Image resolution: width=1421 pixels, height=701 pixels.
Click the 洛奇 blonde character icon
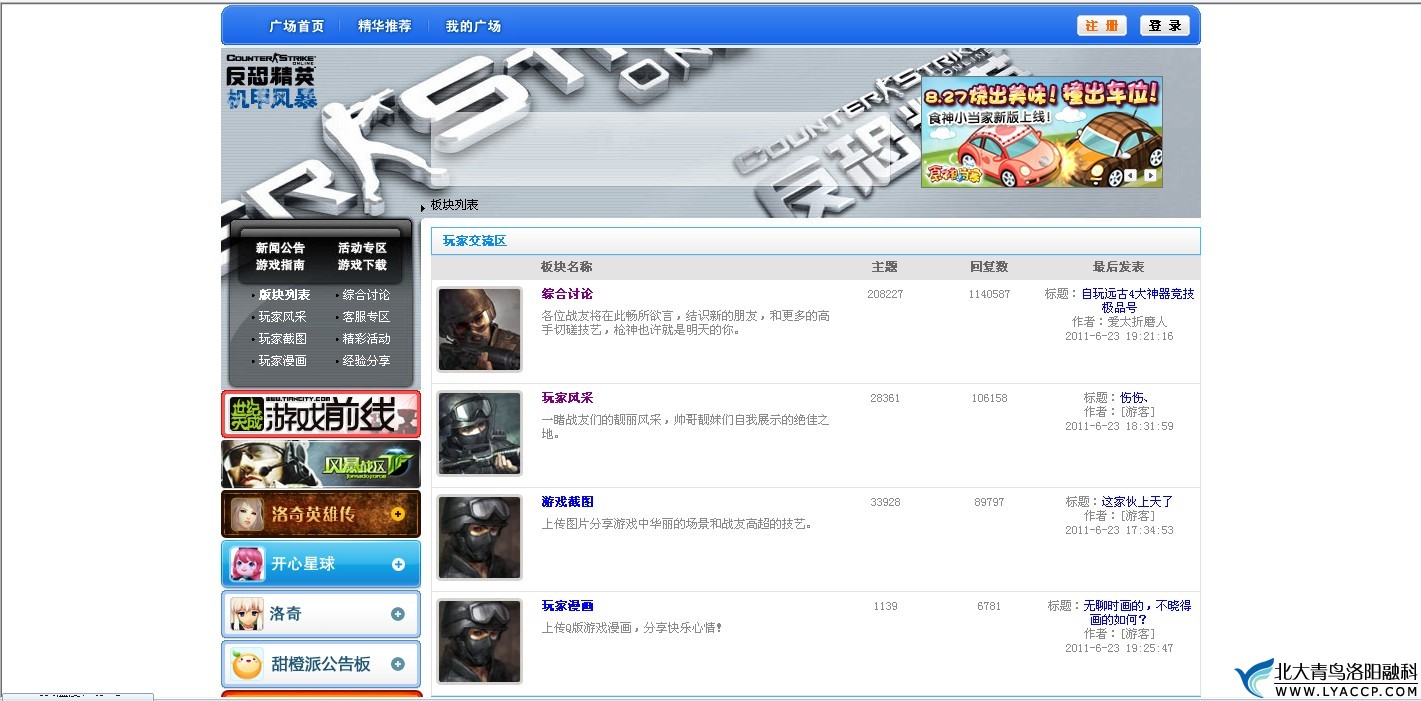(247, 614)
